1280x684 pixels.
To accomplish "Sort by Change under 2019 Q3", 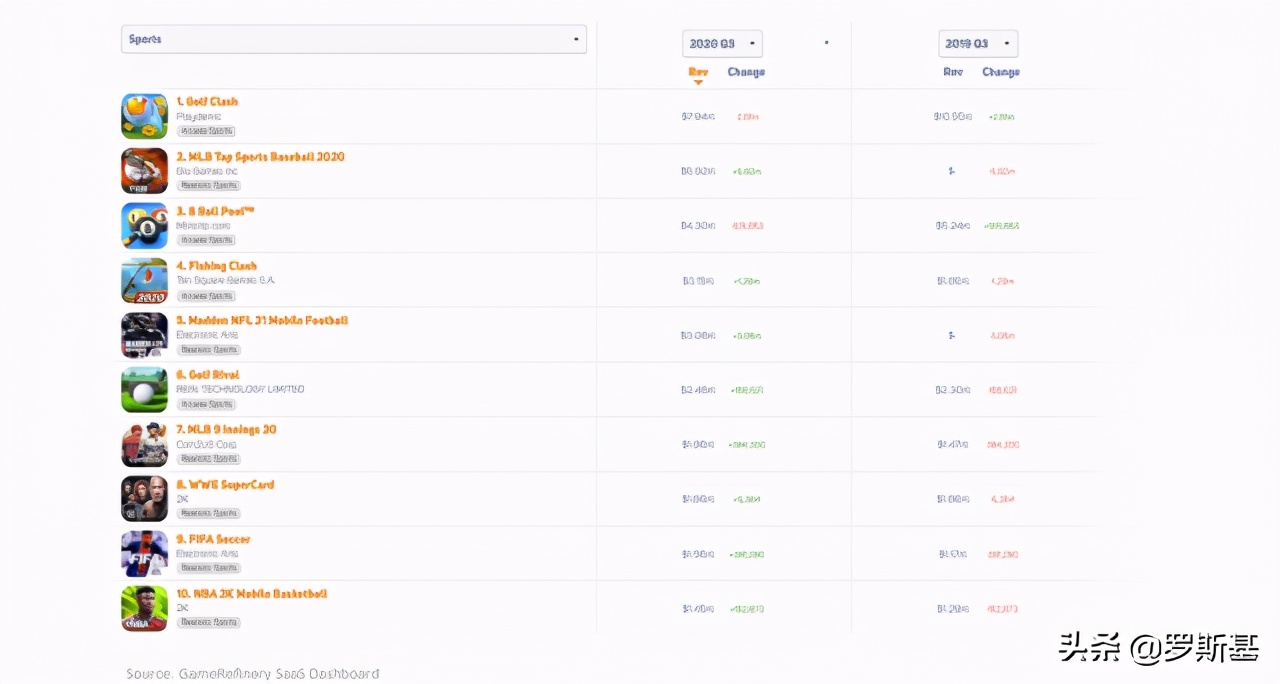I will tap(1001, 72).
